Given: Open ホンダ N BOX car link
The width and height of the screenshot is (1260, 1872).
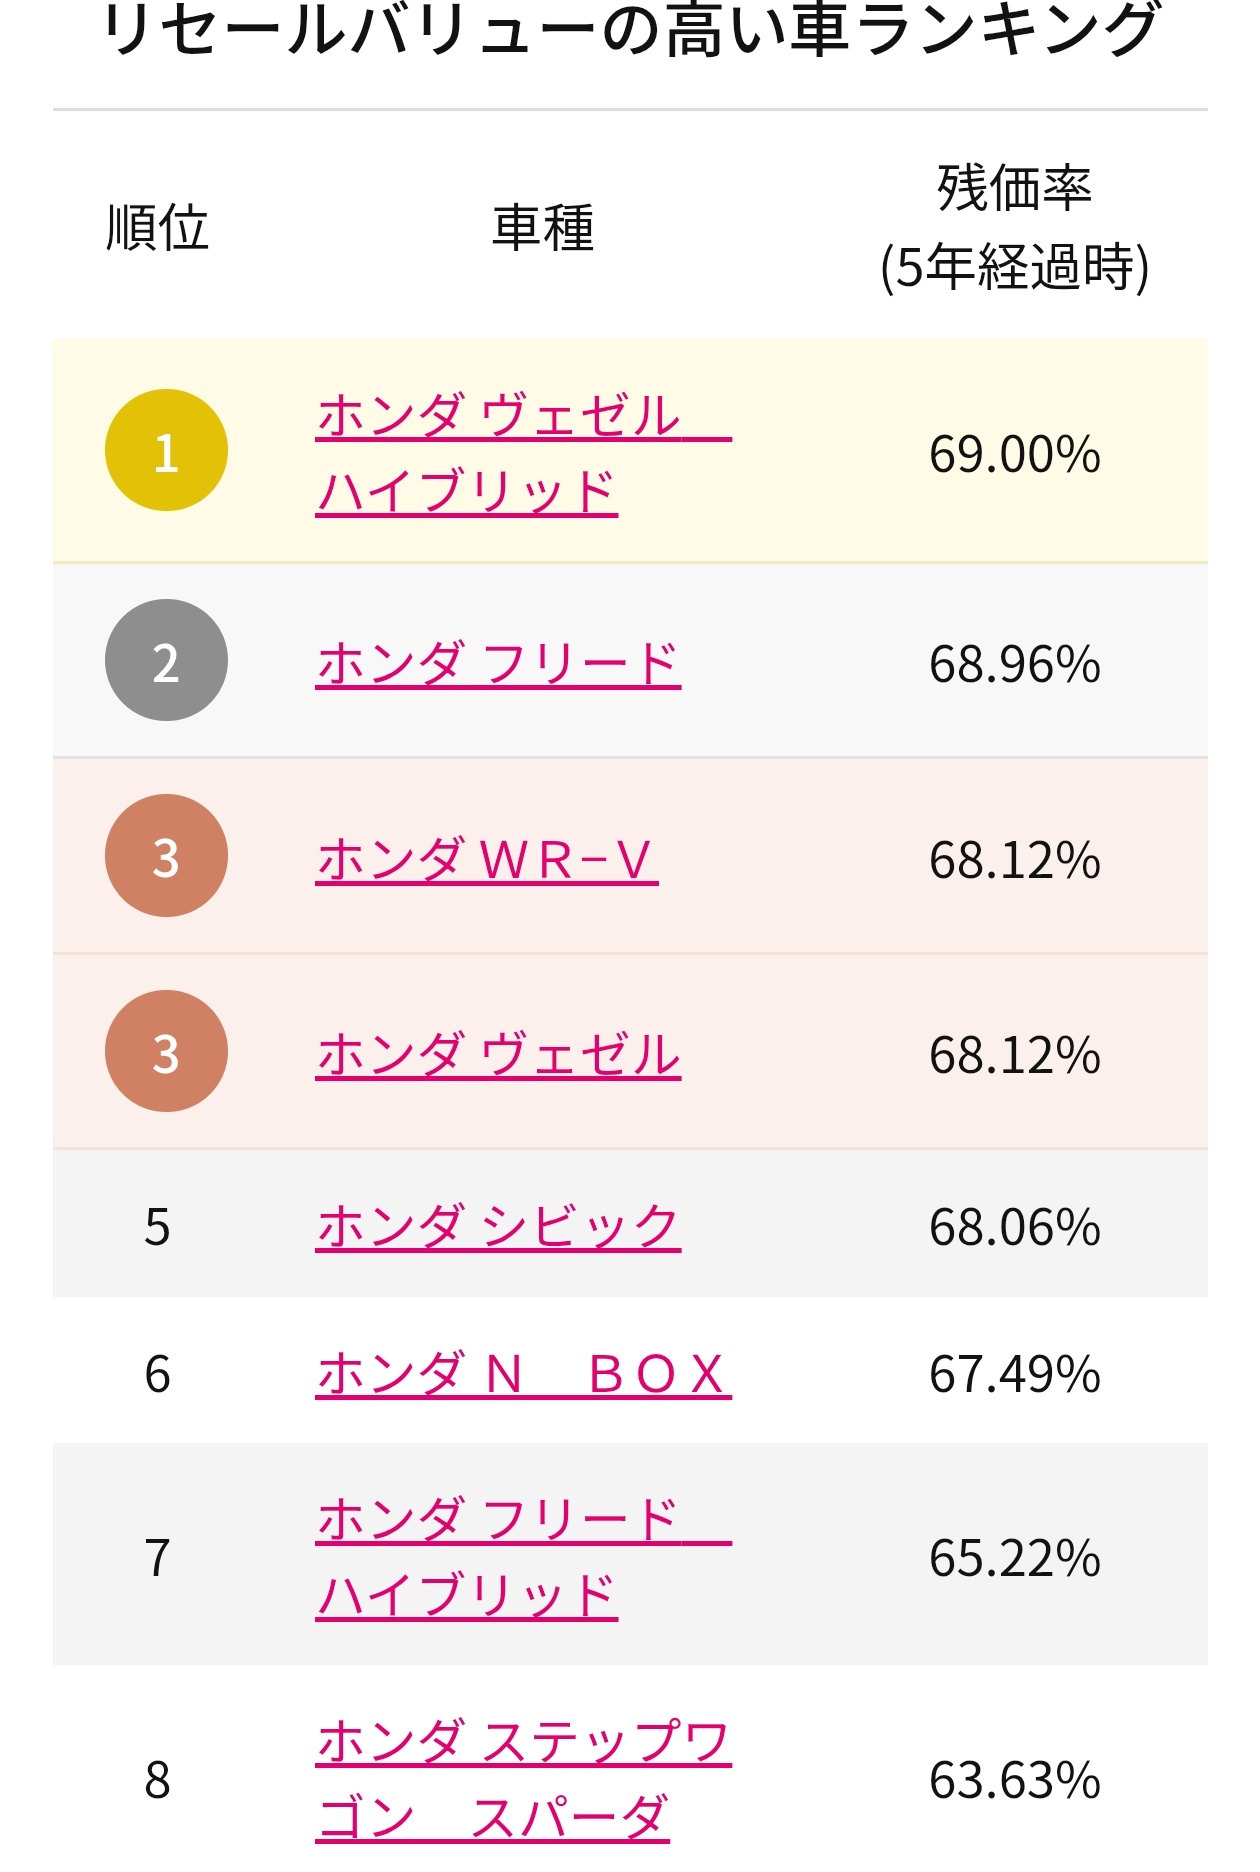Looking at the screenshot, I should [524, 1374].
